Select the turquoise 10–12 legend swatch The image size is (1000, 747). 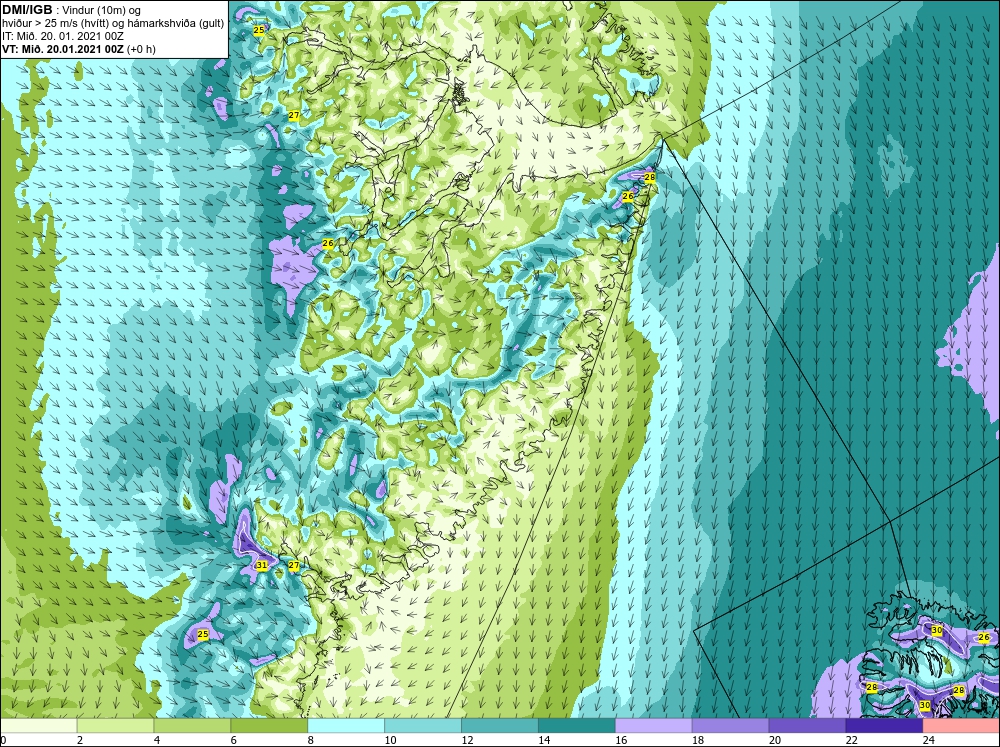423,725
